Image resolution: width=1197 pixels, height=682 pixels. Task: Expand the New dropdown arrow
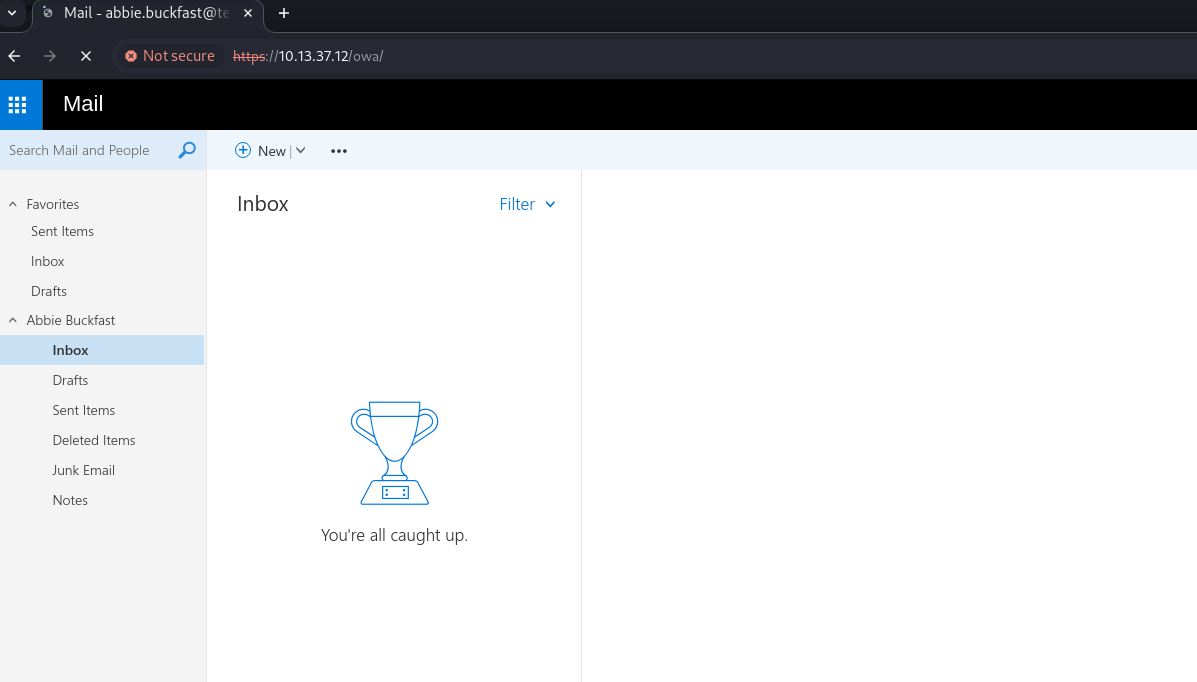[300, 150]
